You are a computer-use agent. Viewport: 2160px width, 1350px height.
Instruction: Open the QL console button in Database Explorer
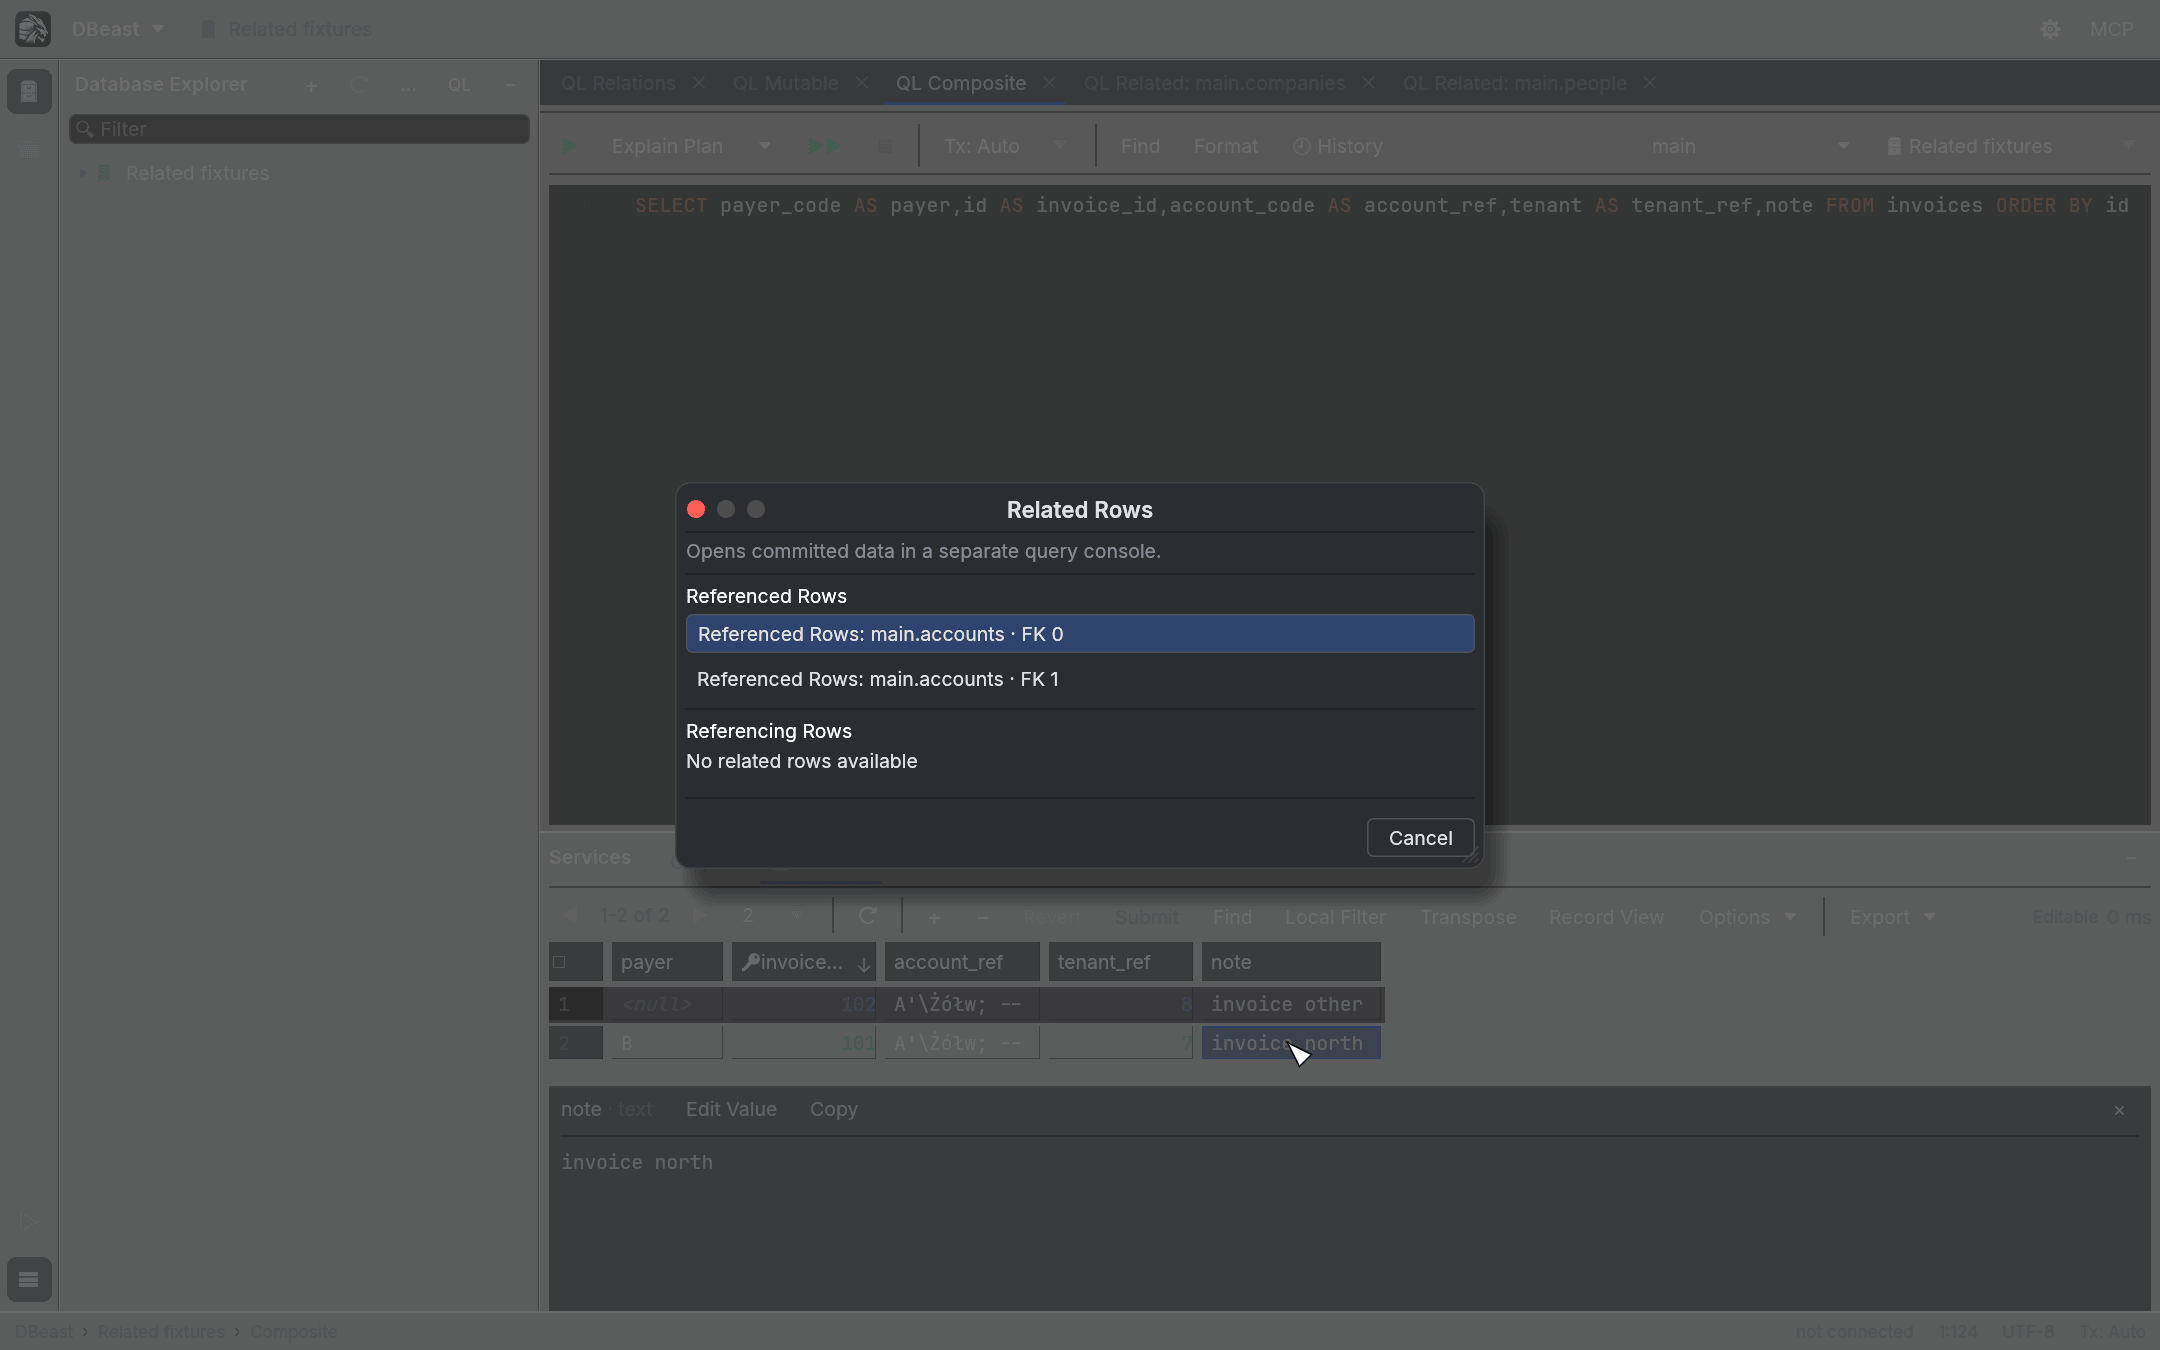coord(459,86)
